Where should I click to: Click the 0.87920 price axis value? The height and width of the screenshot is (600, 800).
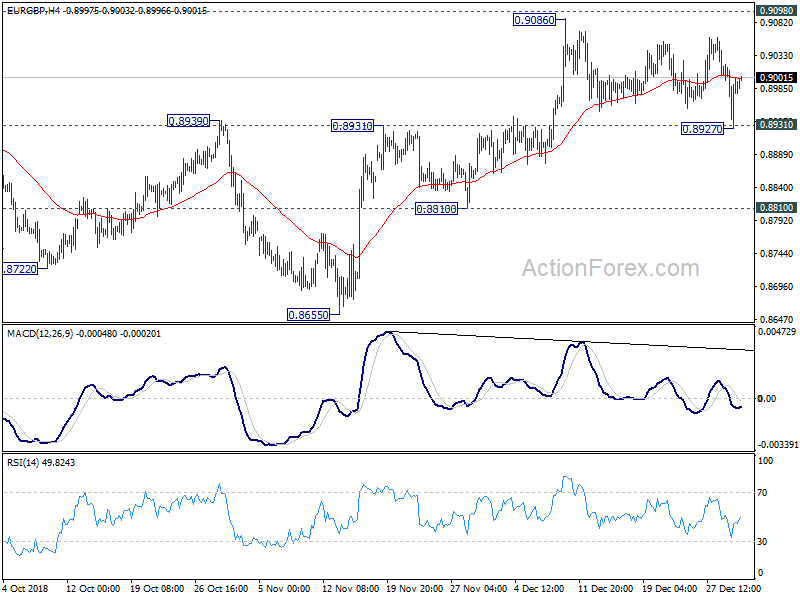click(x=777, y=220)
